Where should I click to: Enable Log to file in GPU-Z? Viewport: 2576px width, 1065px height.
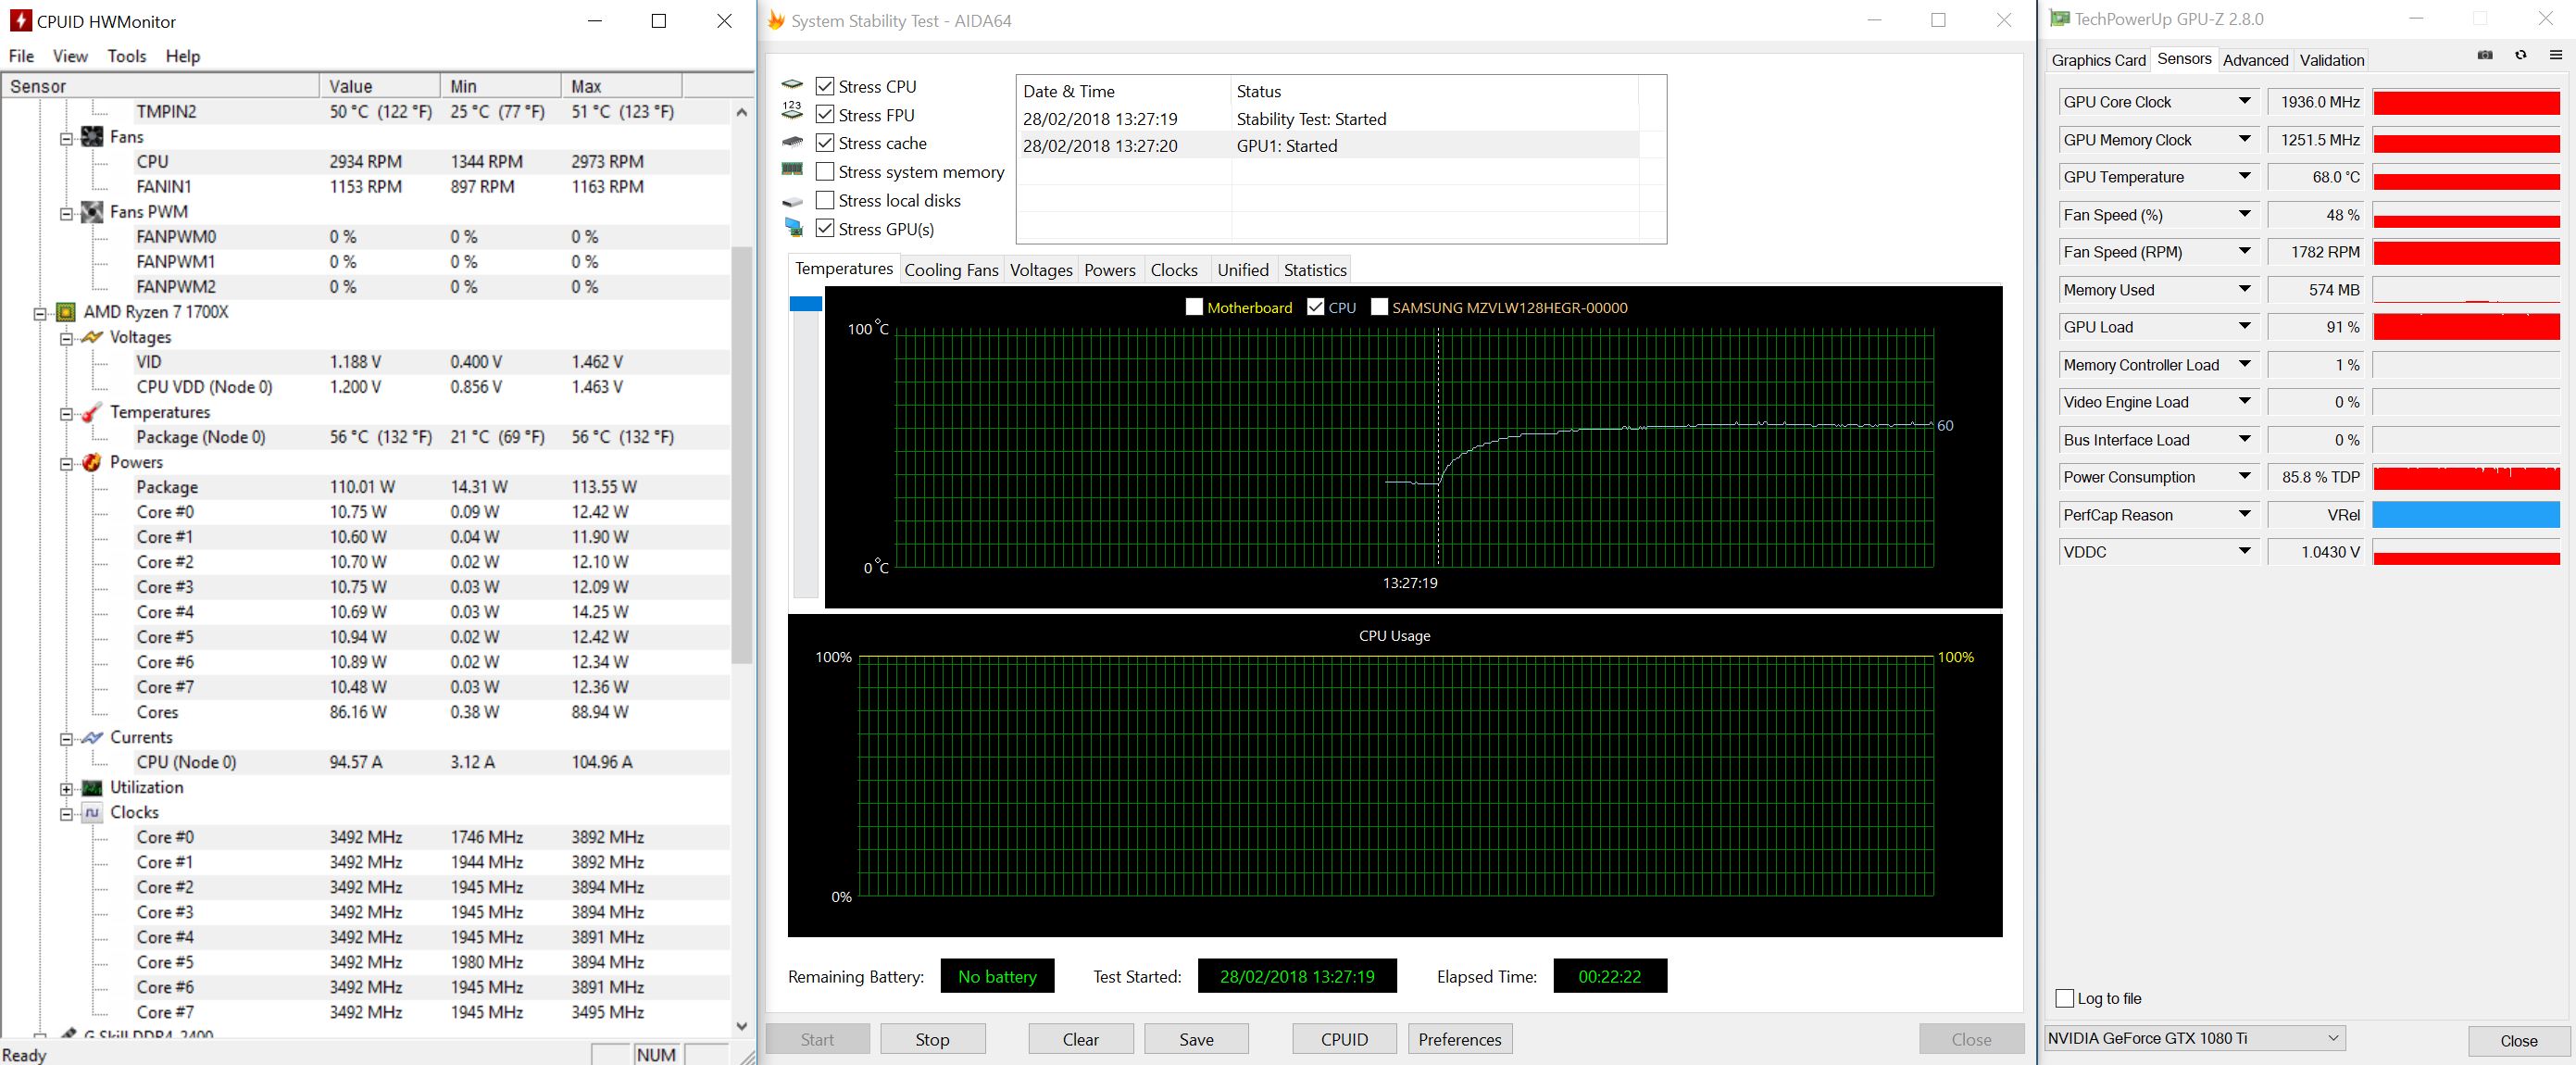[2064, 998]
